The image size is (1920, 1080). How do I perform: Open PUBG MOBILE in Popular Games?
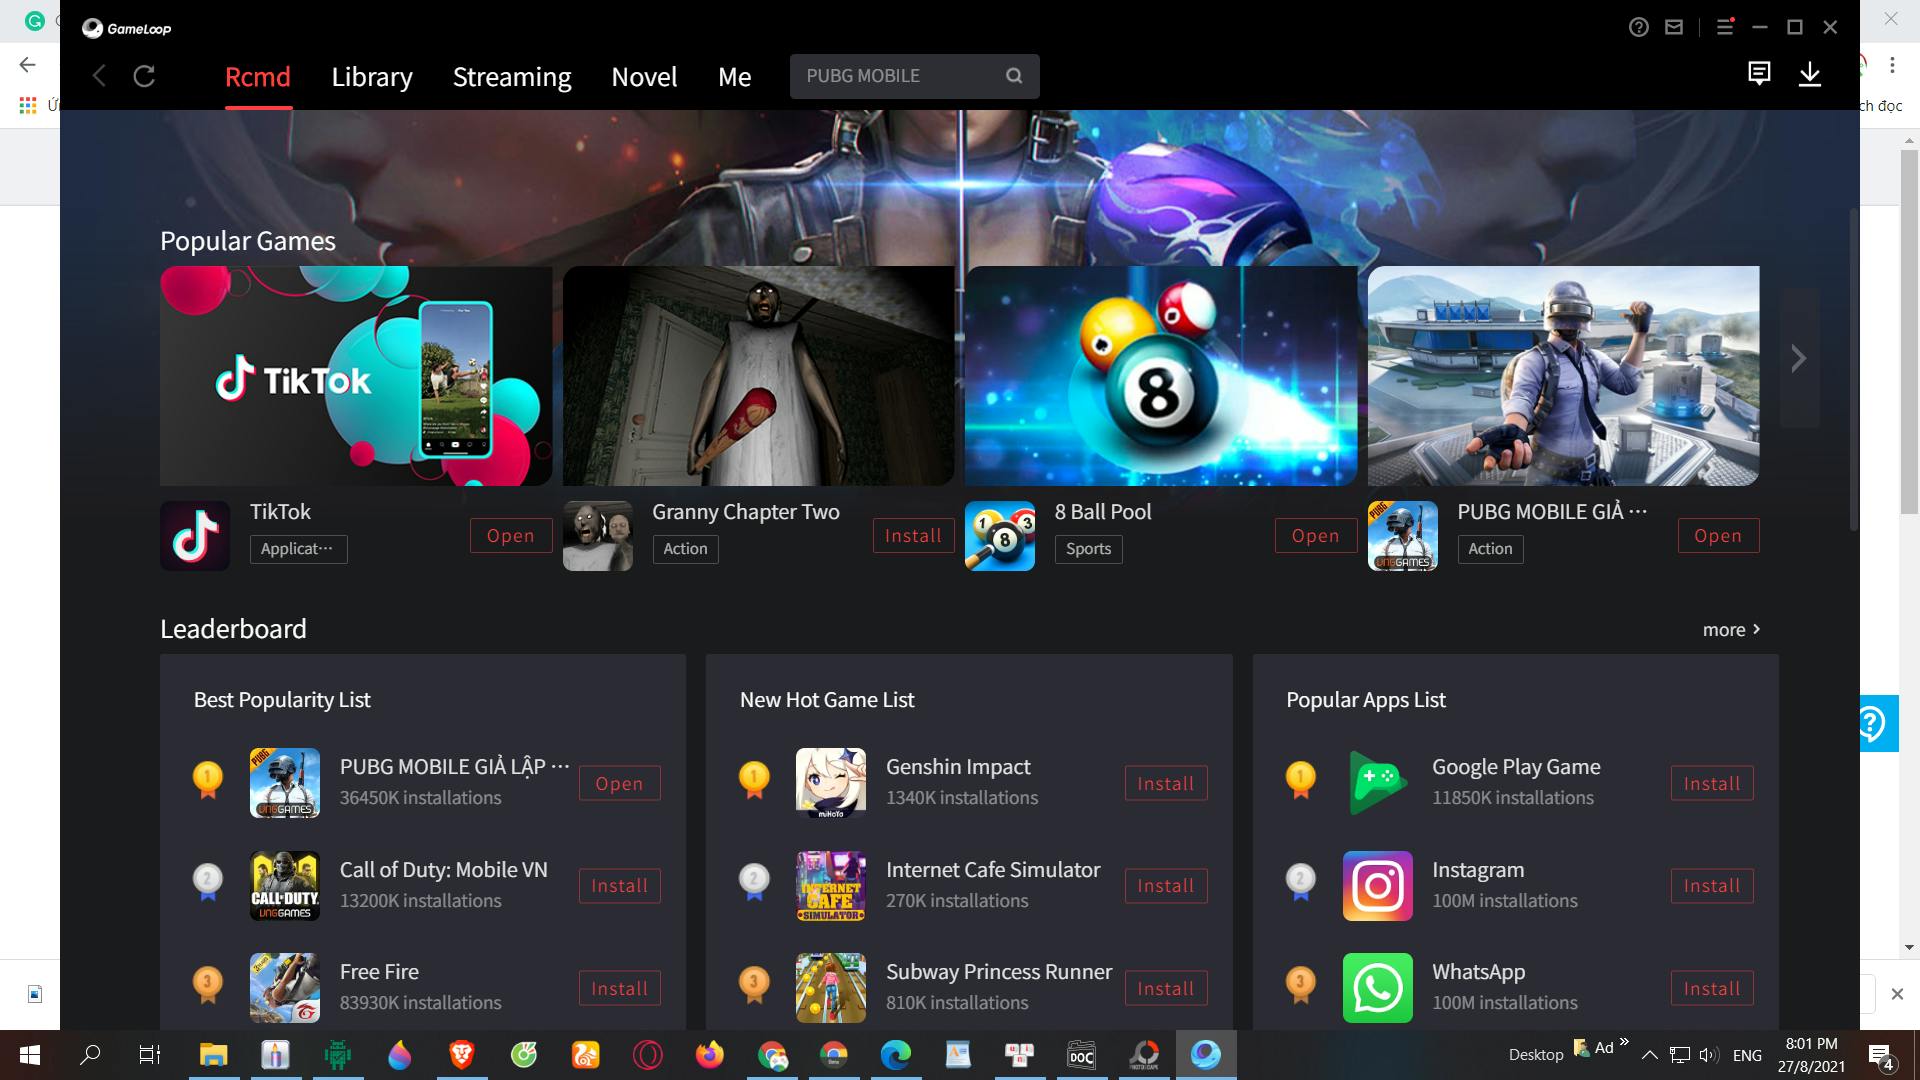click(1718, 536)
